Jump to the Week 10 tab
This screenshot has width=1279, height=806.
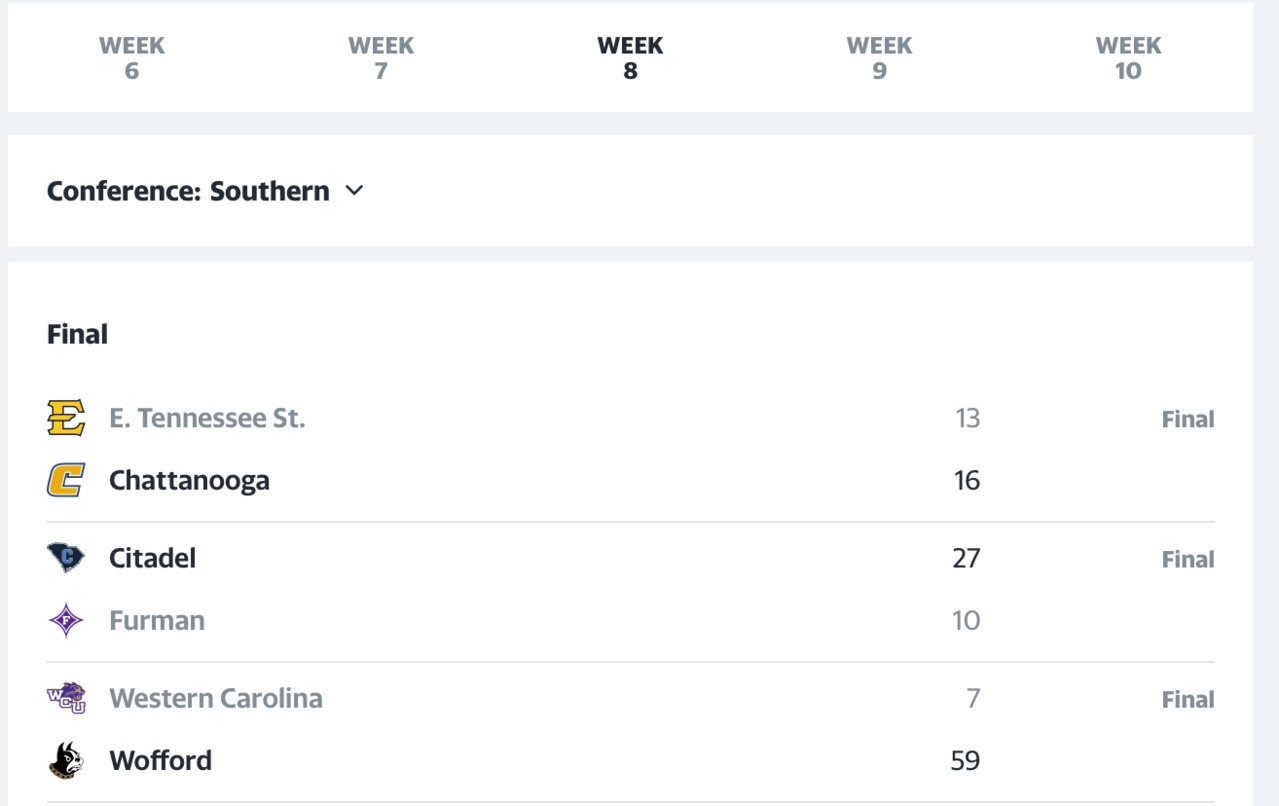tap(1128, 58)
